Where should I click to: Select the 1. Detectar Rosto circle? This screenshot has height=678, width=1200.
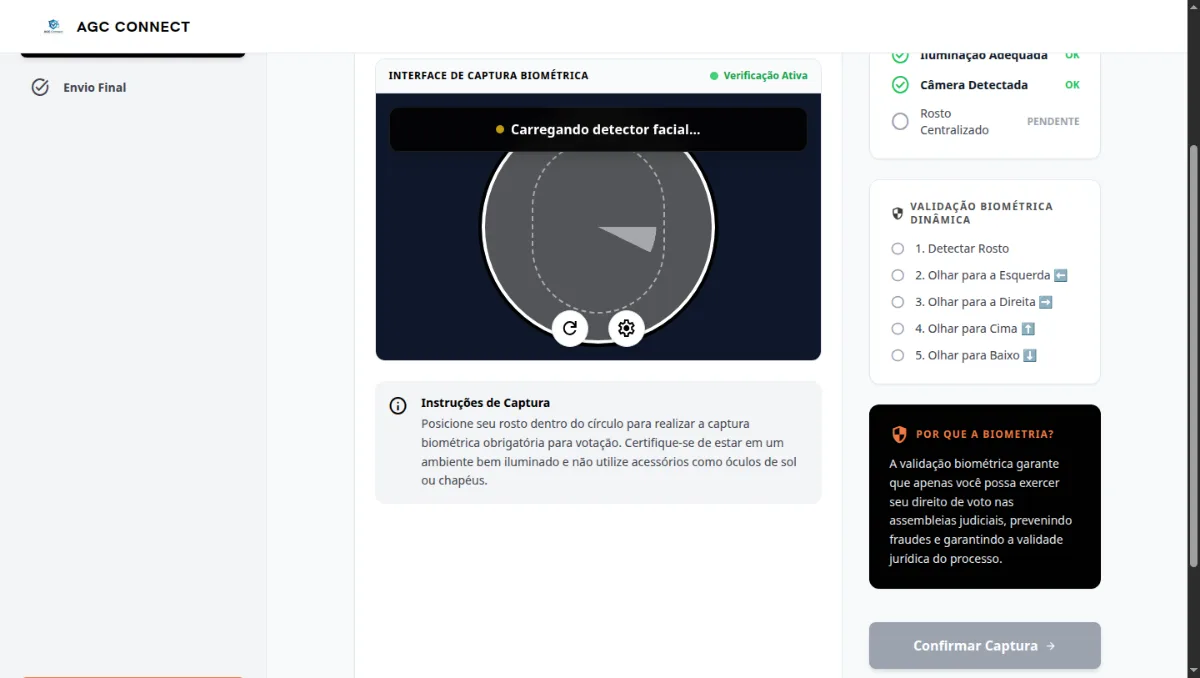898,248
